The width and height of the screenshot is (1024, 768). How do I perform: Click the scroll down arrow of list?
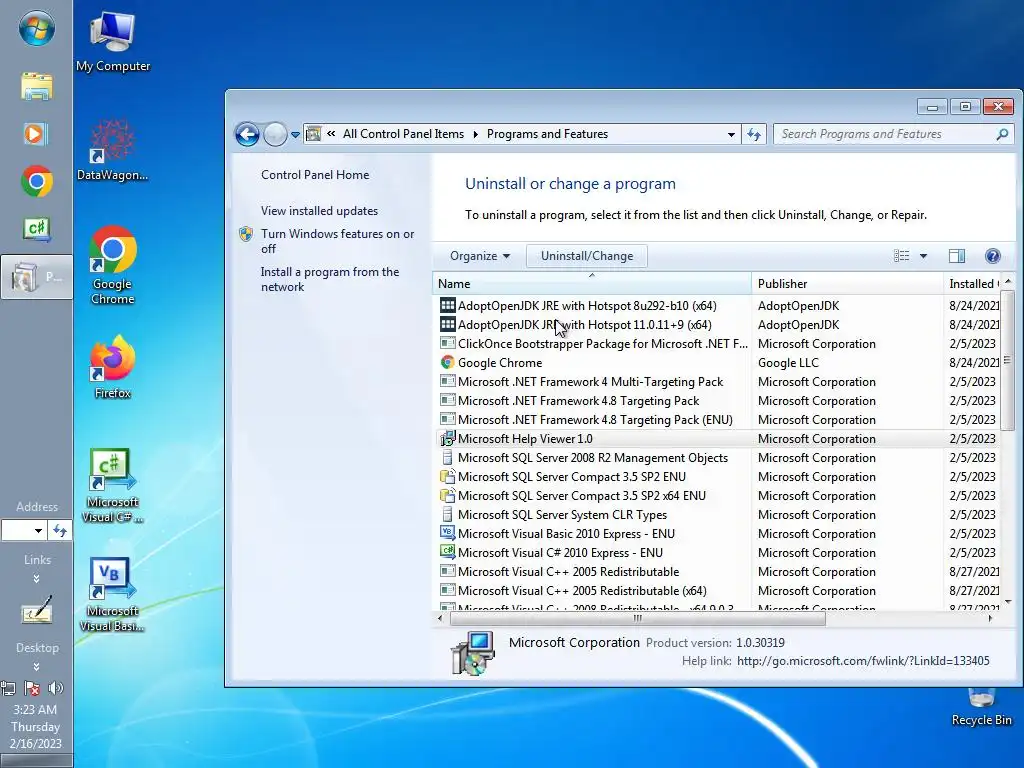point(1008,601)
